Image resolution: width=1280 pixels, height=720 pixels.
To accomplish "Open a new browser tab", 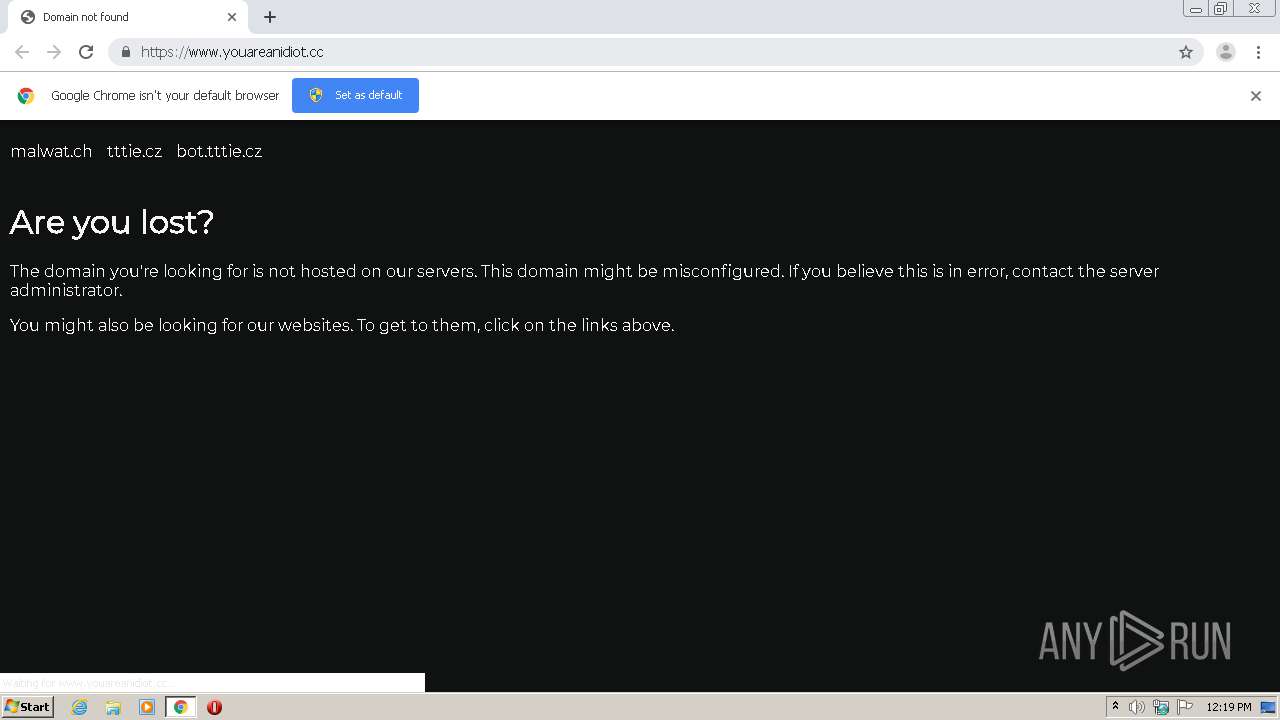I will point(270,17).
